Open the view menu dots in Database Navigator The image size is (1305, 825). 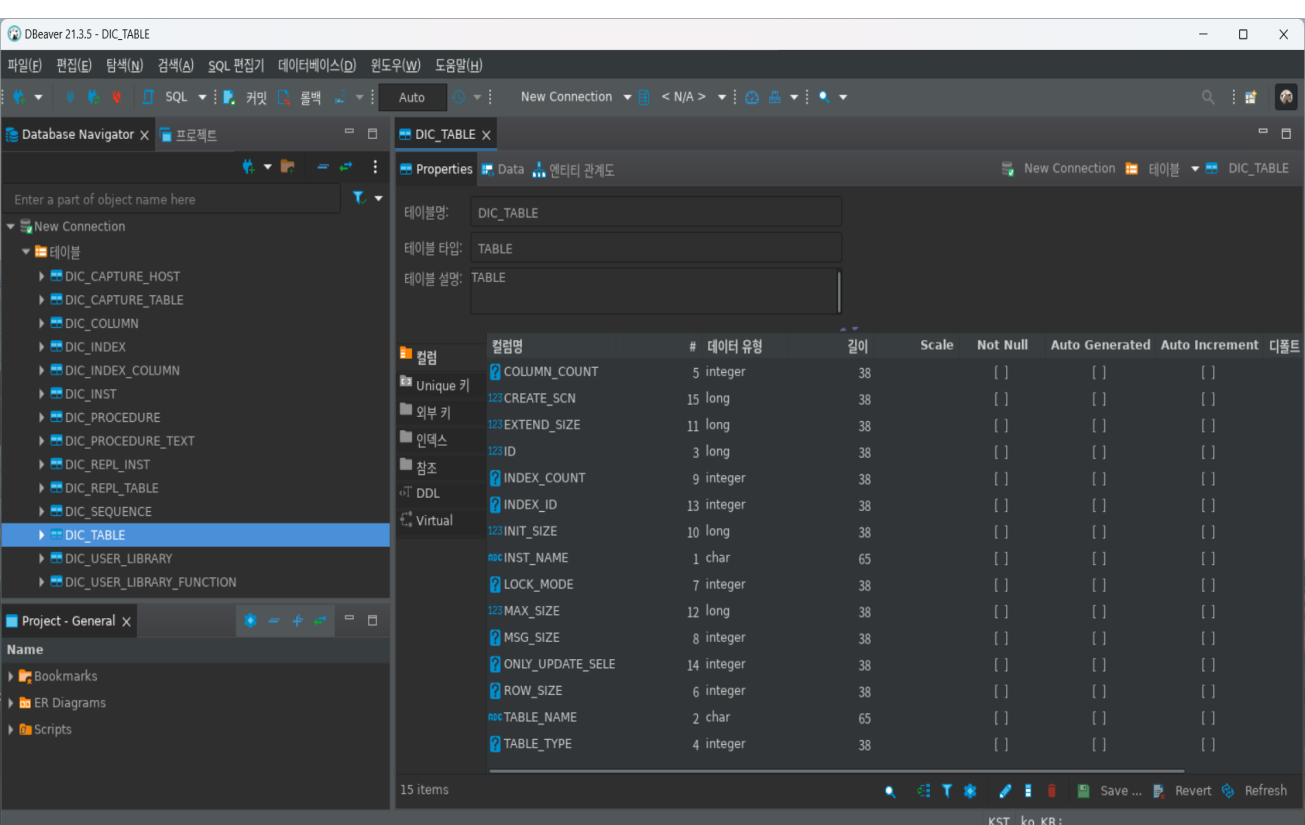[x=375, y=167]
